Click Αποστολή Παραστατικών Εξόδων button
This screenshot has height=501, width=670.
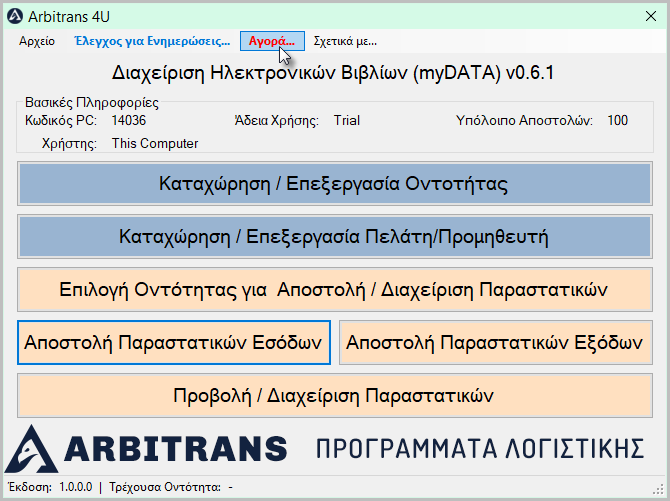(496, 343)
